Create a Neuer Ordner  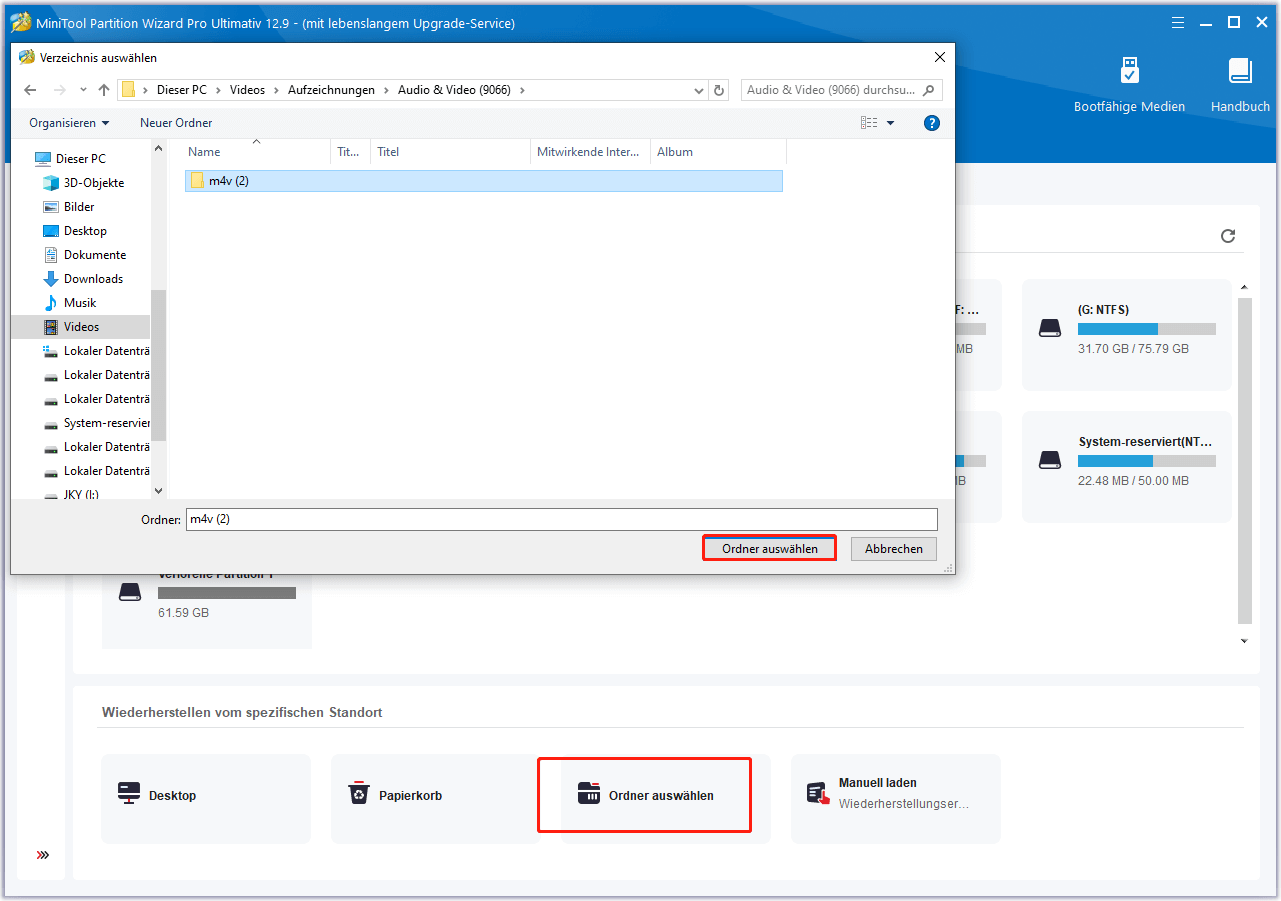pos(176,123)
